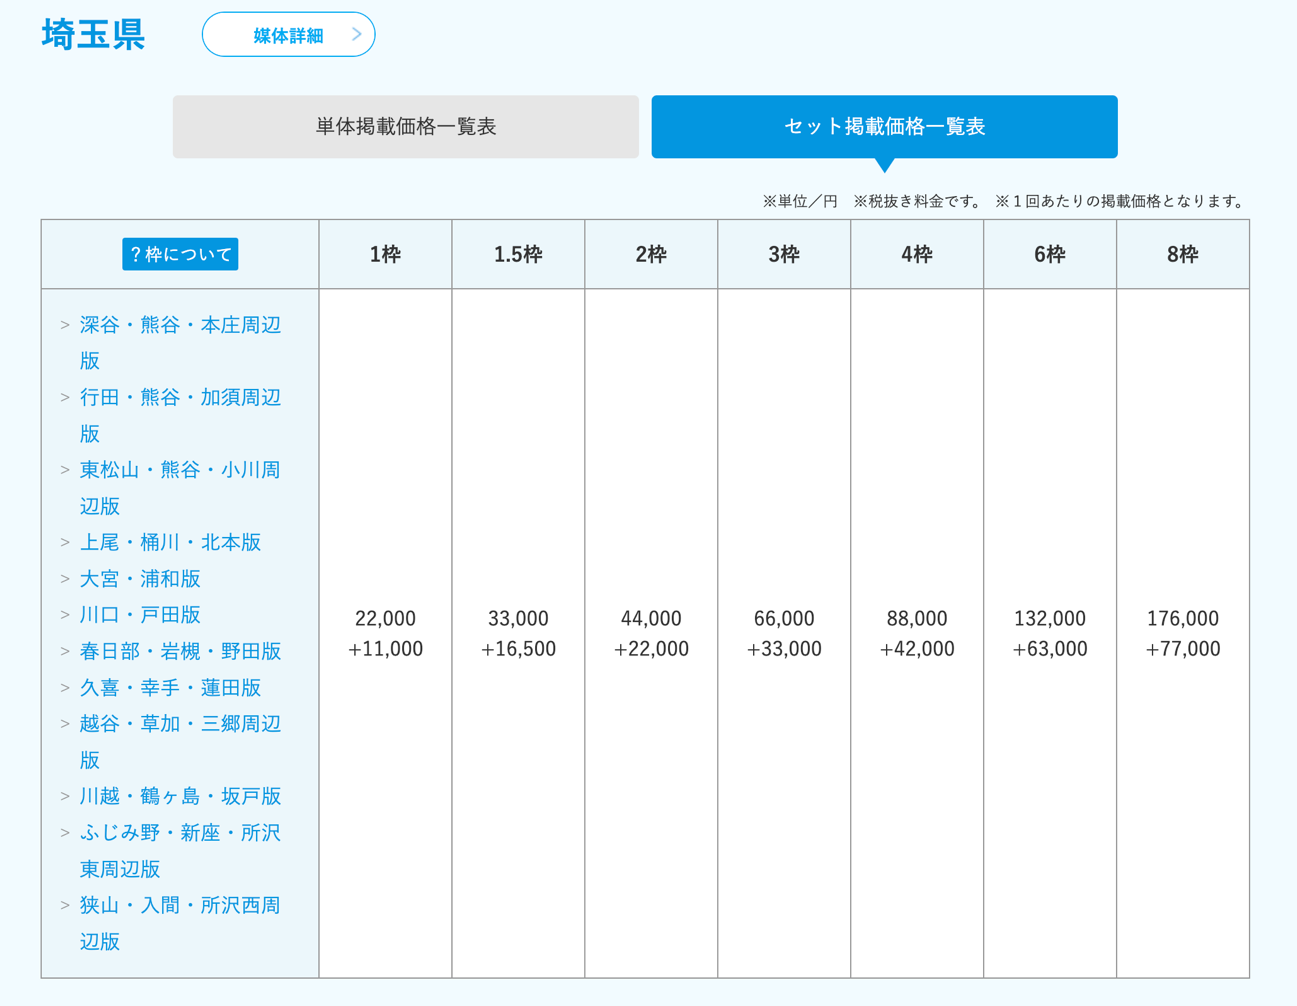This screenshot has height=1006, width=1297.
Task: Select the 176,000 price value
Action: (1183, 619)
